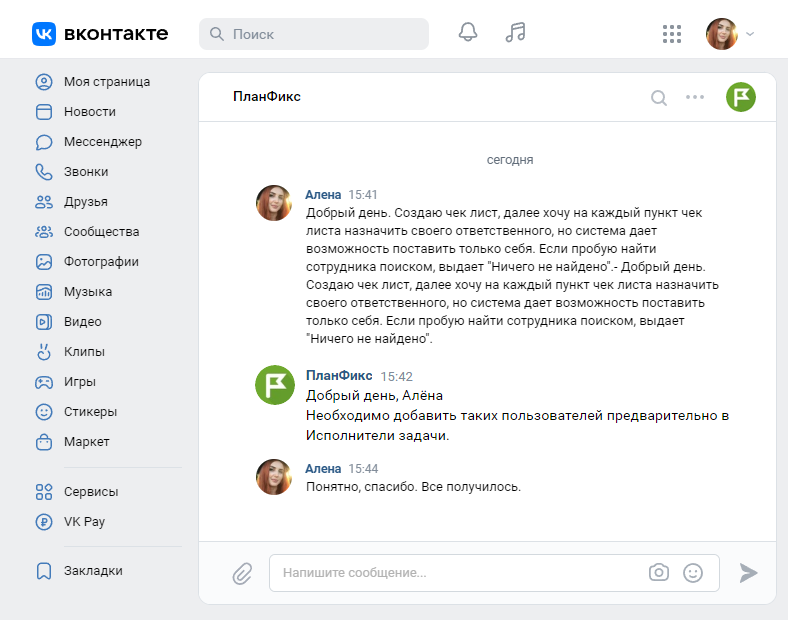The height and width of the screenshot is (620, 788).
Task: Open Алена's name link at 15:44
Action: pos(323,468)
